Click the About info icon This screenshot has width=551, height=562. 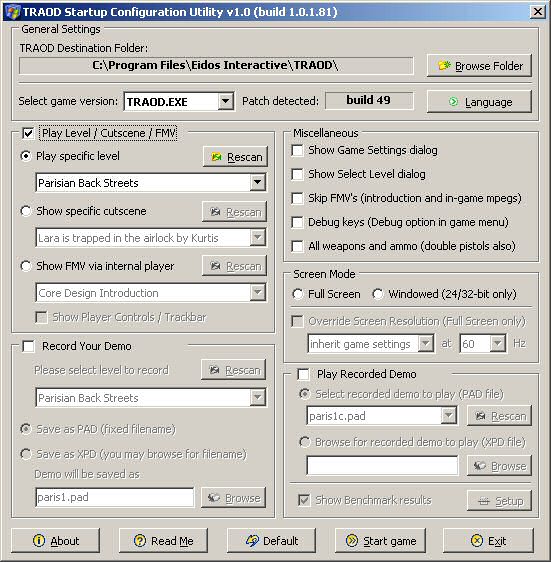39,540
